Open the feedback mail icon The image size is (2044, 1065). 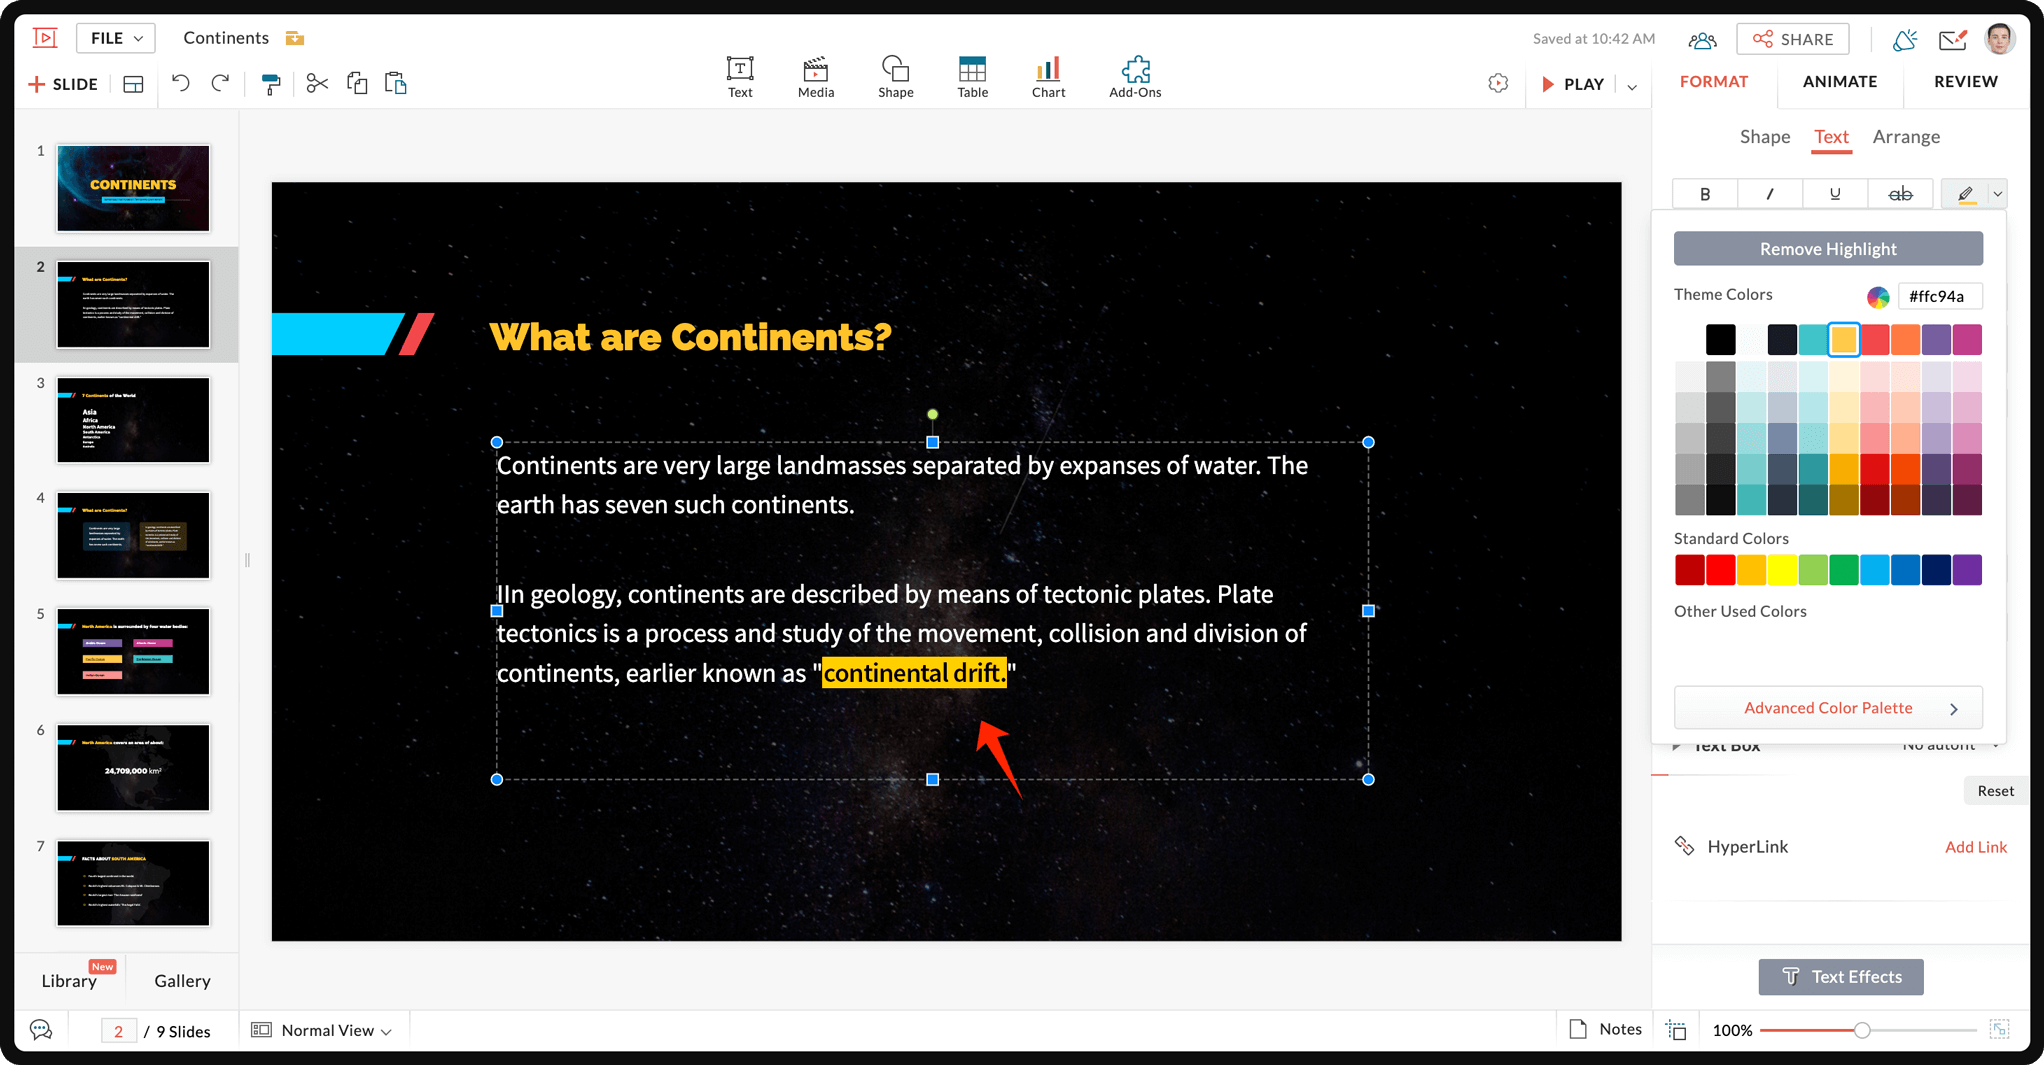[x=1953, y=39]
